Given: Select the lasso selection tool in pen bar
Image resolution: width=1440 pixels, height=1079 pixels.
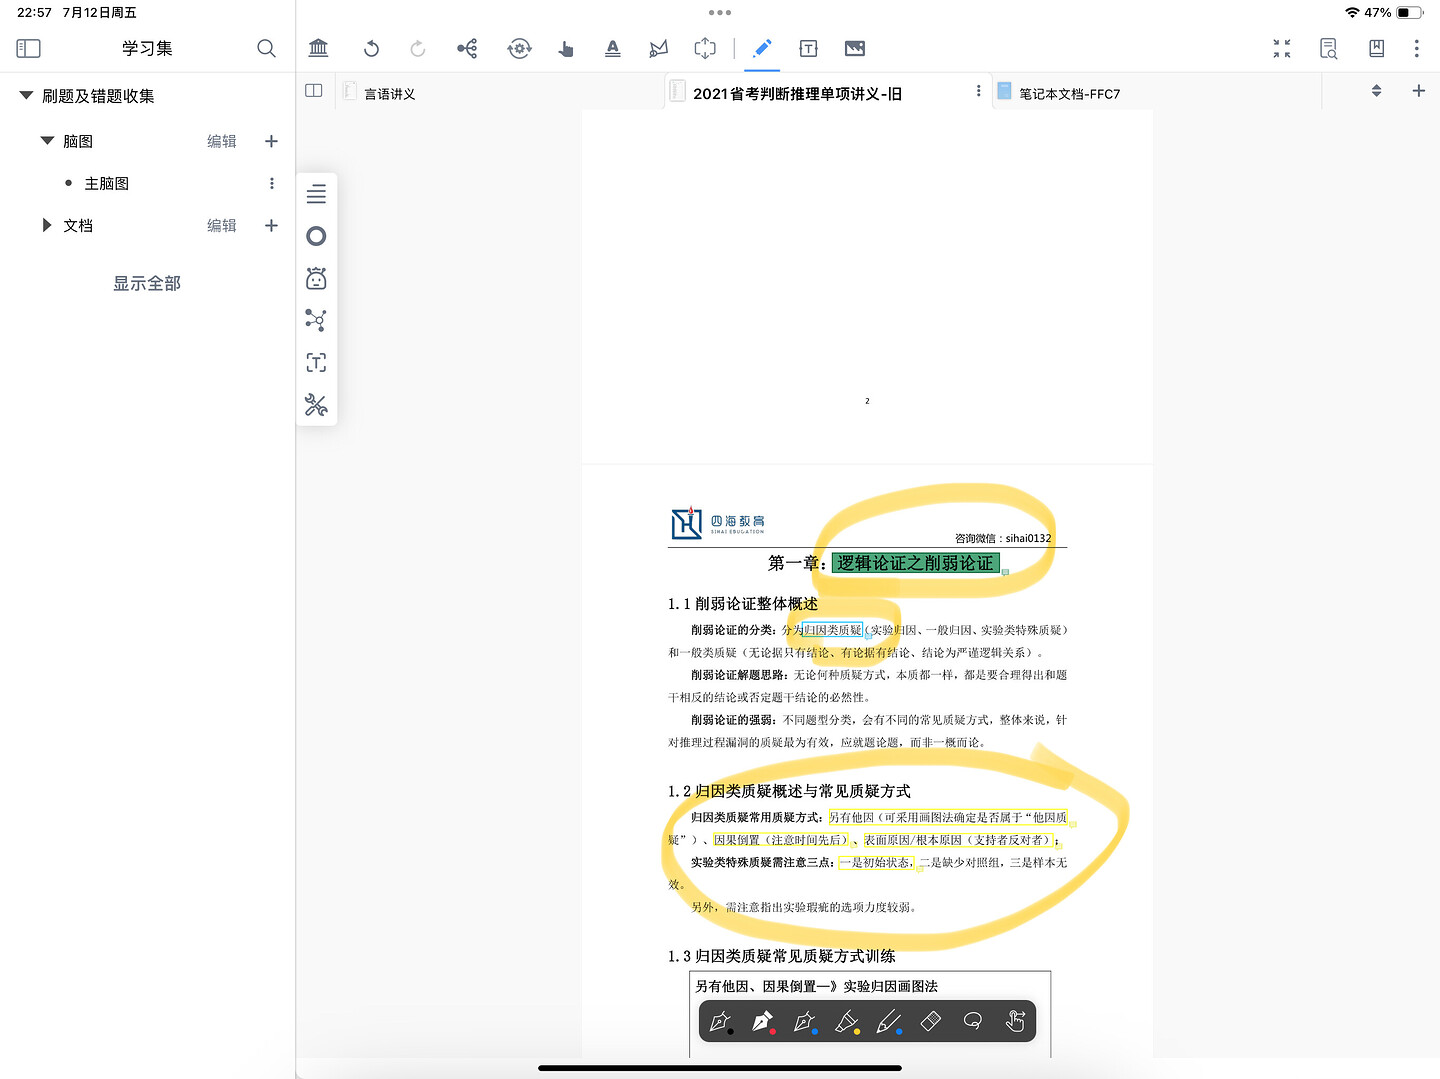Looking at the screenshot, I should [973, 1021].
